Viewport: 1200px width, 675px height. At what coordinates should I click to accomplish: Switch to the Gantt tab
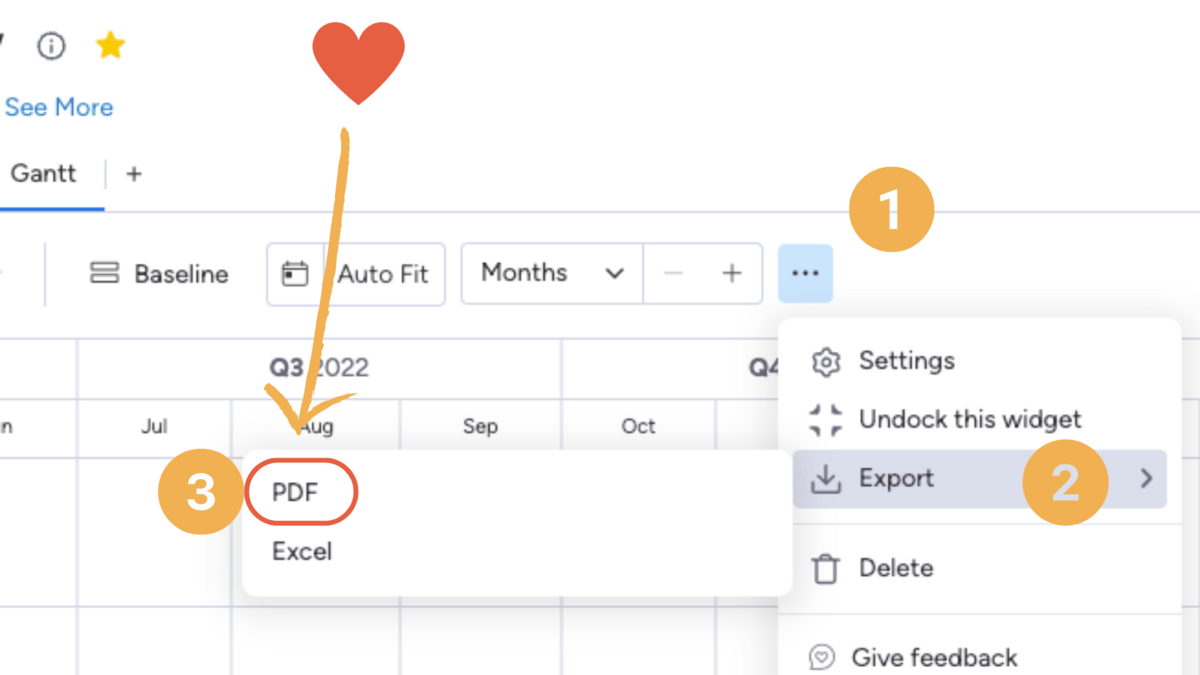tap(43, 173)
